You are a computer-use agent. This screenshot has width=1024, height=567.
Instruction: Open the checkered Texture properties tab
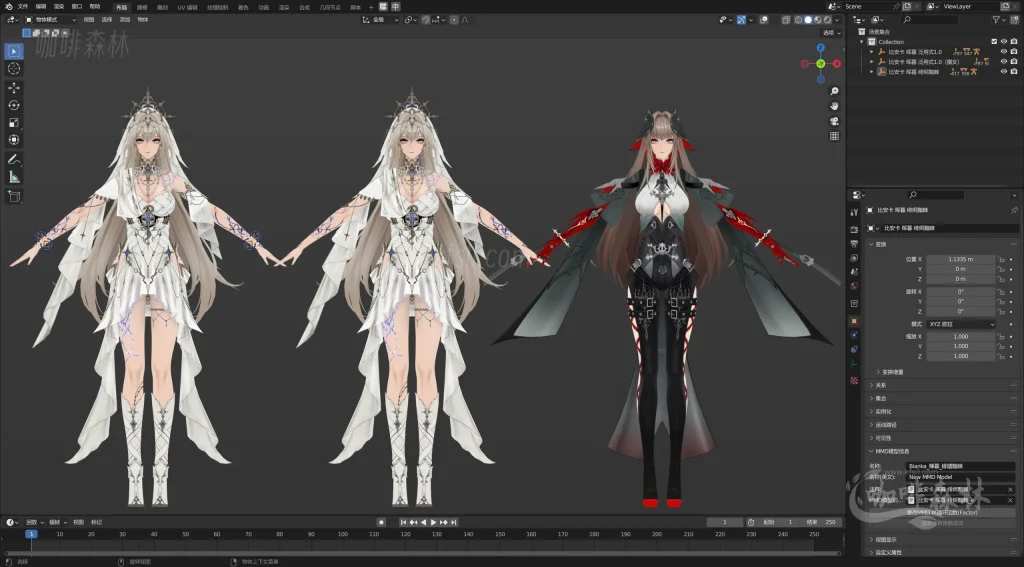854,380
